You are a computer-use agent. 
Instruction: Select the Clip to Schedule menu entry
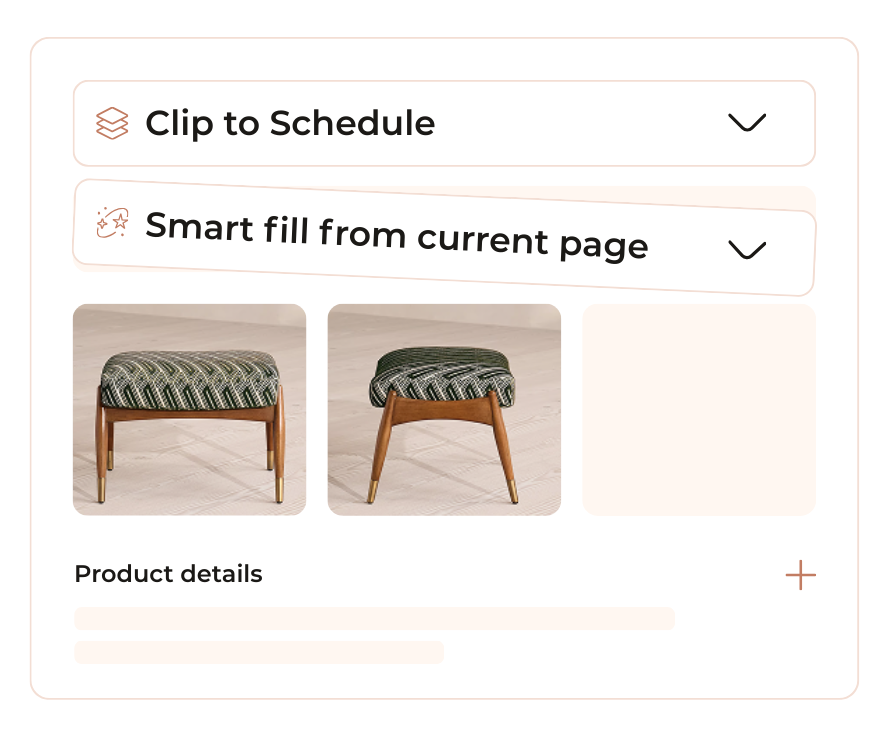290,123
